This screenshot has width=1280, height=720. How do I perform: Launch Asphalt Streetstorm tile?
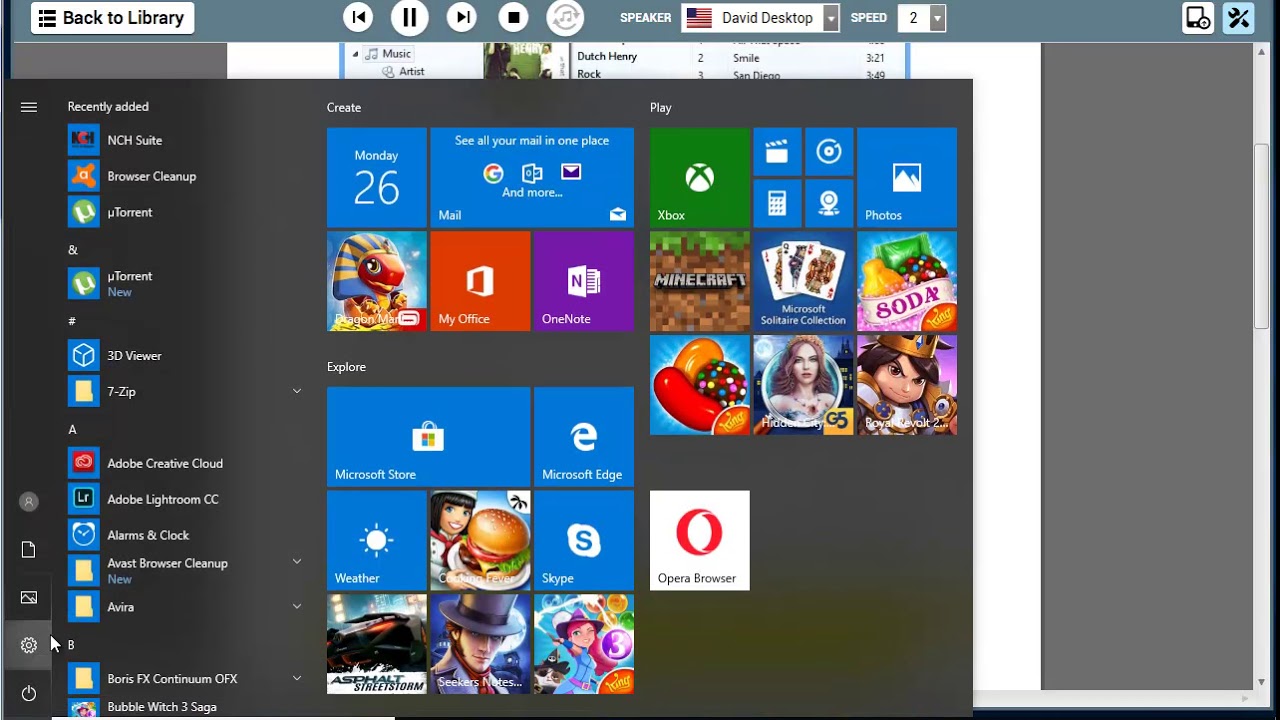pos(376,644)
